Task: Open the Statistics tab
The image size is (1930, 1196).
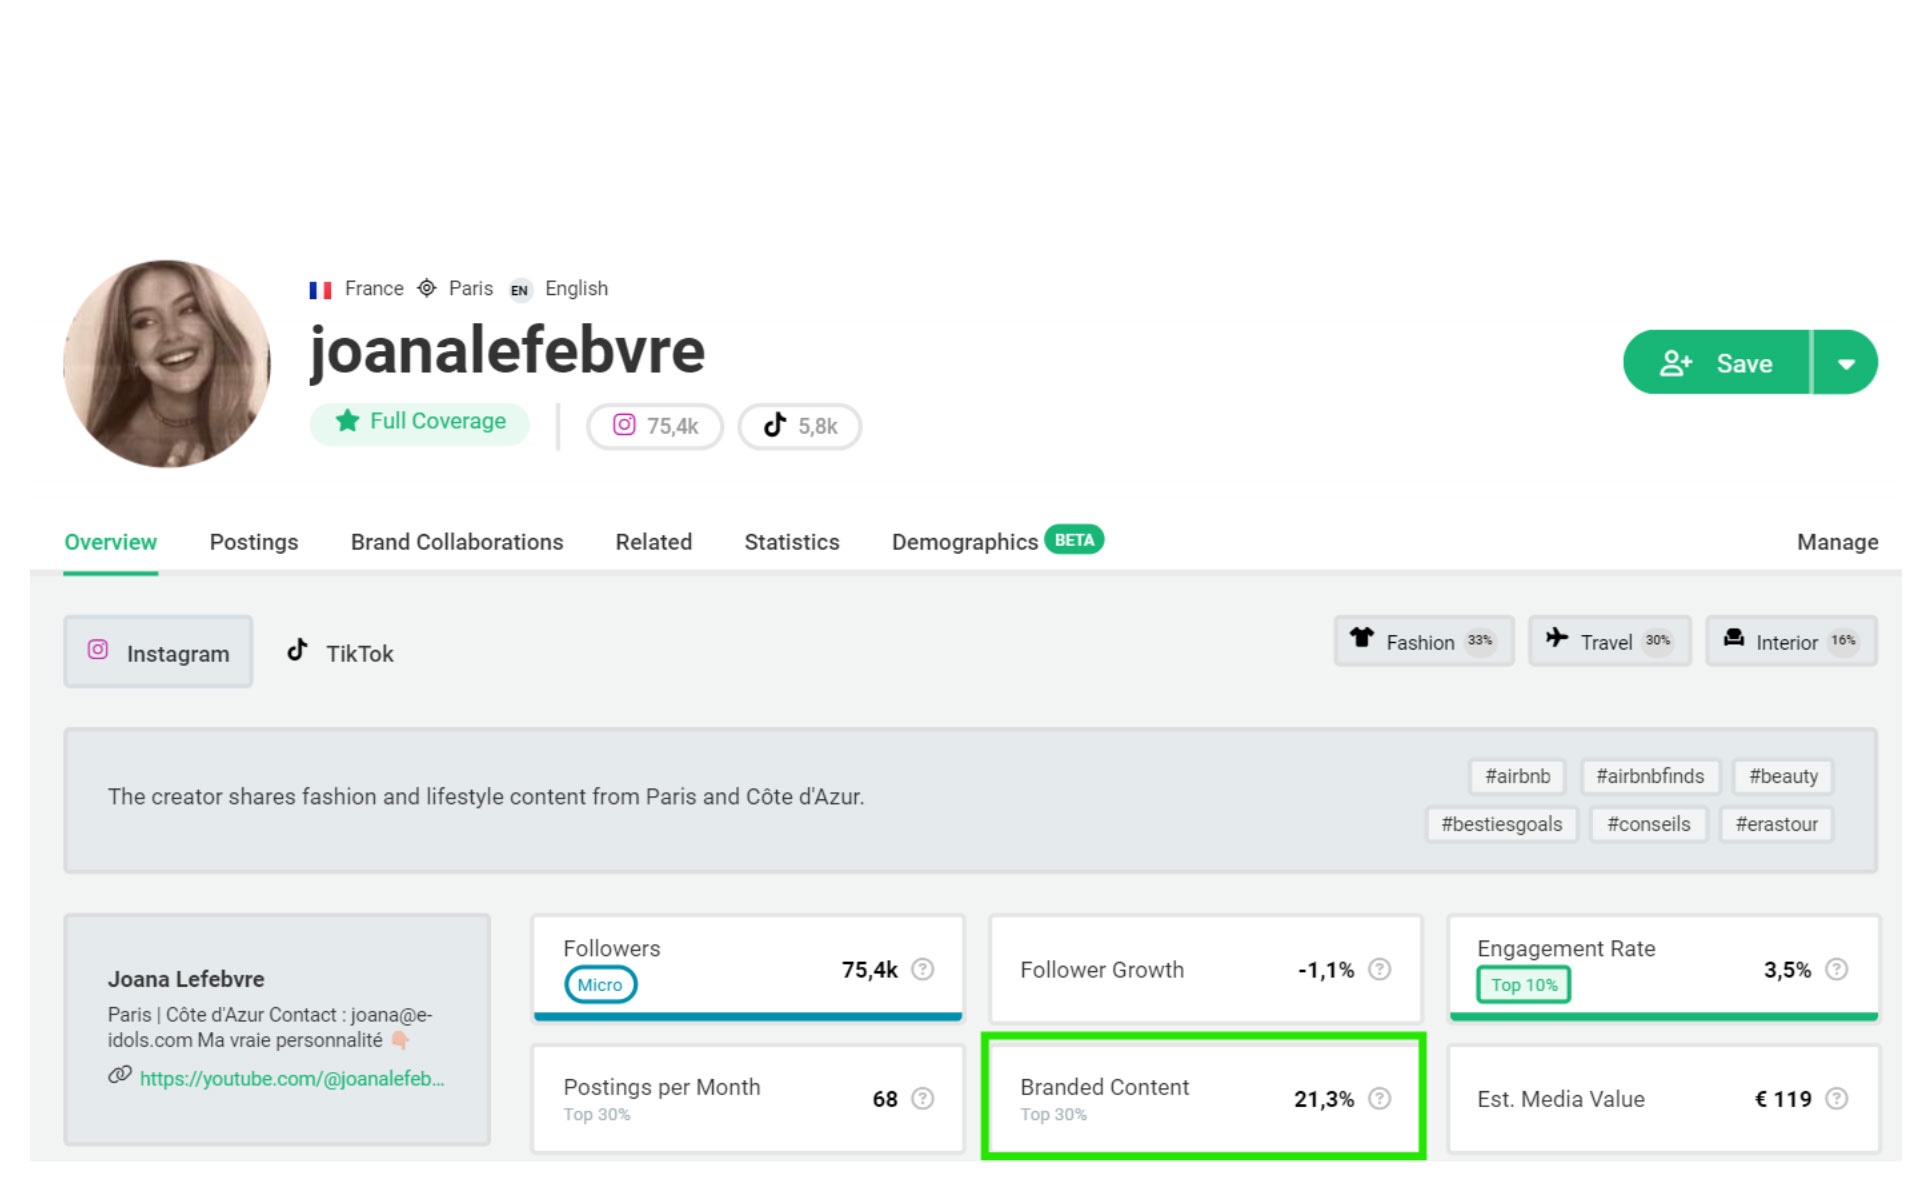Action: click(791, 542)
